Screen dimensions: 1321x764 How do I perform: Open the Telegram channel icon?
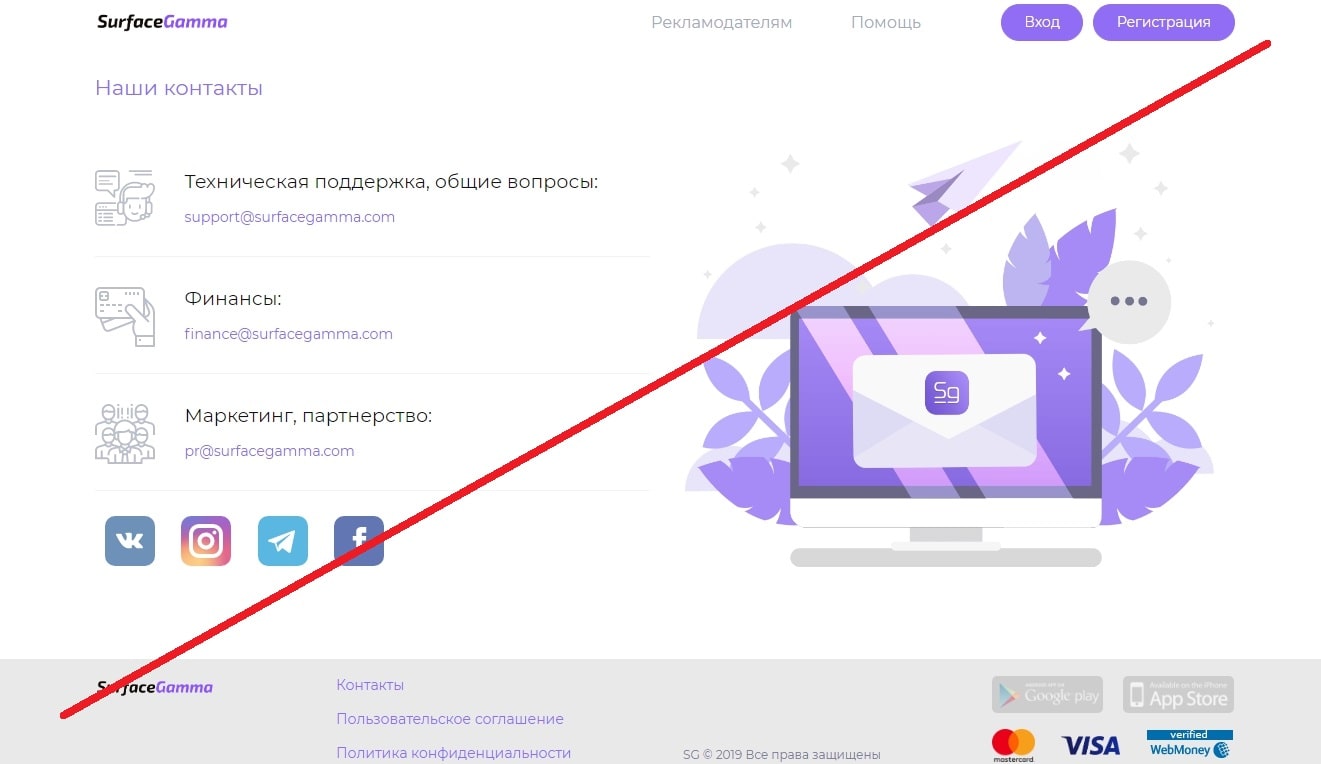click(x=283, y=541)
